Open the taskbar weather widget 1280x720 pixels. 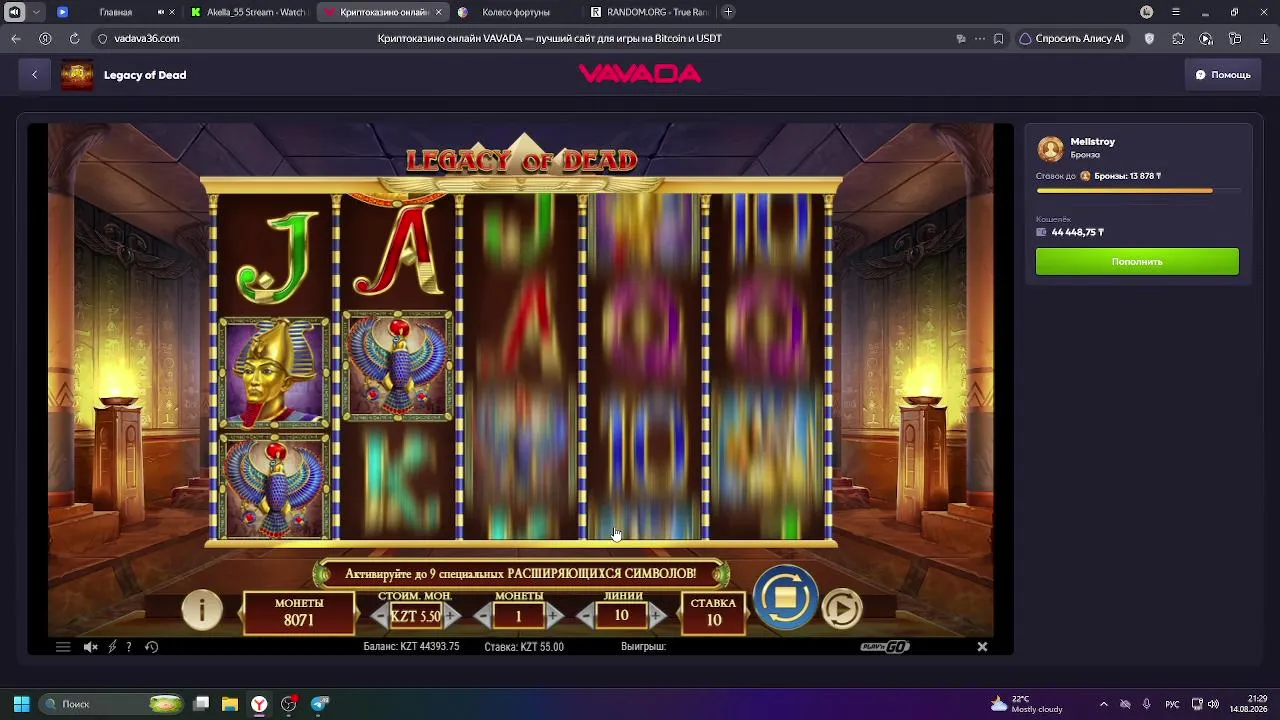[x=1027, y=704]
